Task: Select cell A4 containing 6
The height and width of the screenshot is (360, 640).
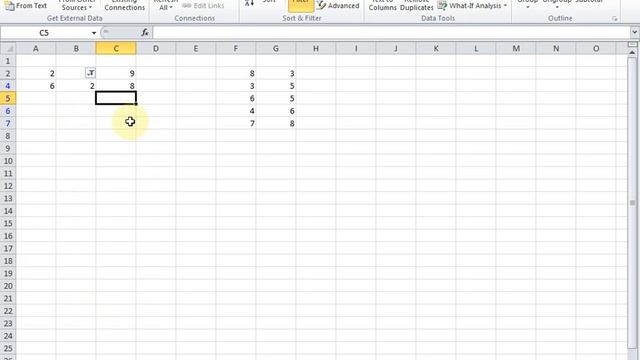Action: click(x=36, y=86)
